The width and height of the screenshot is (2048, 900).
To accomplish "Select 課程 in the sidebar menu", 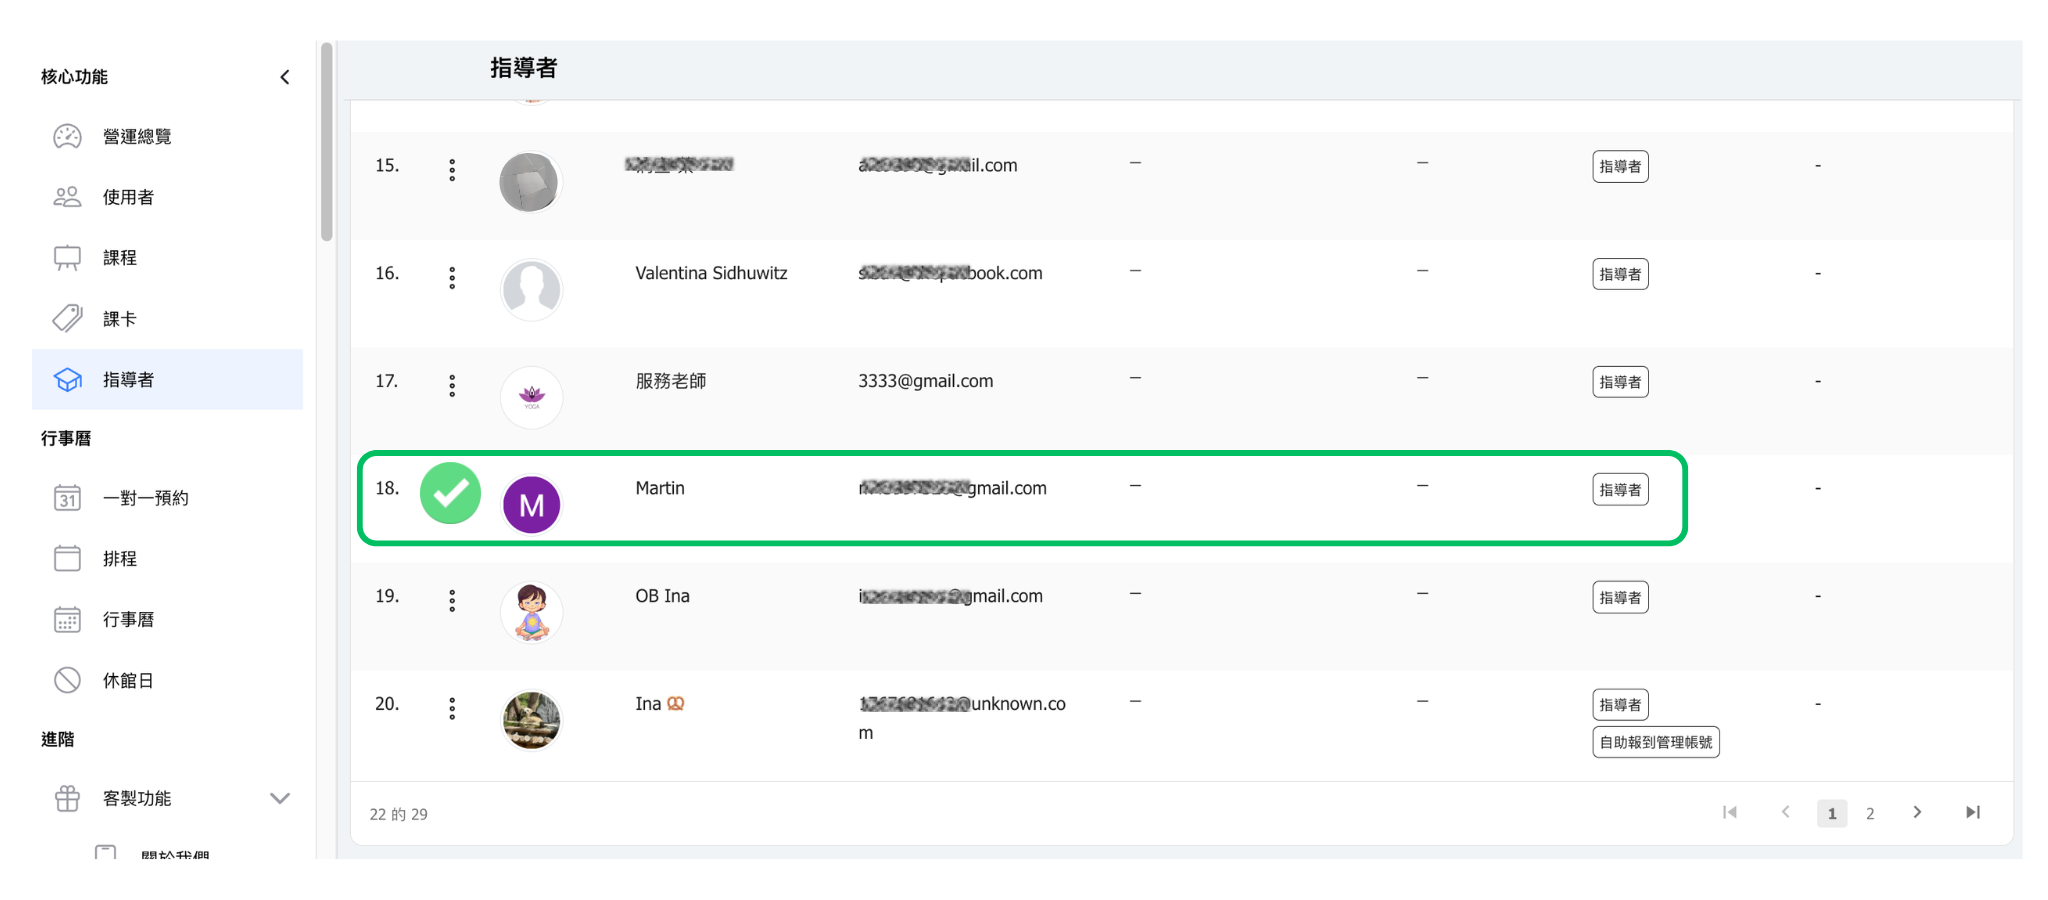I will point(120,258).
